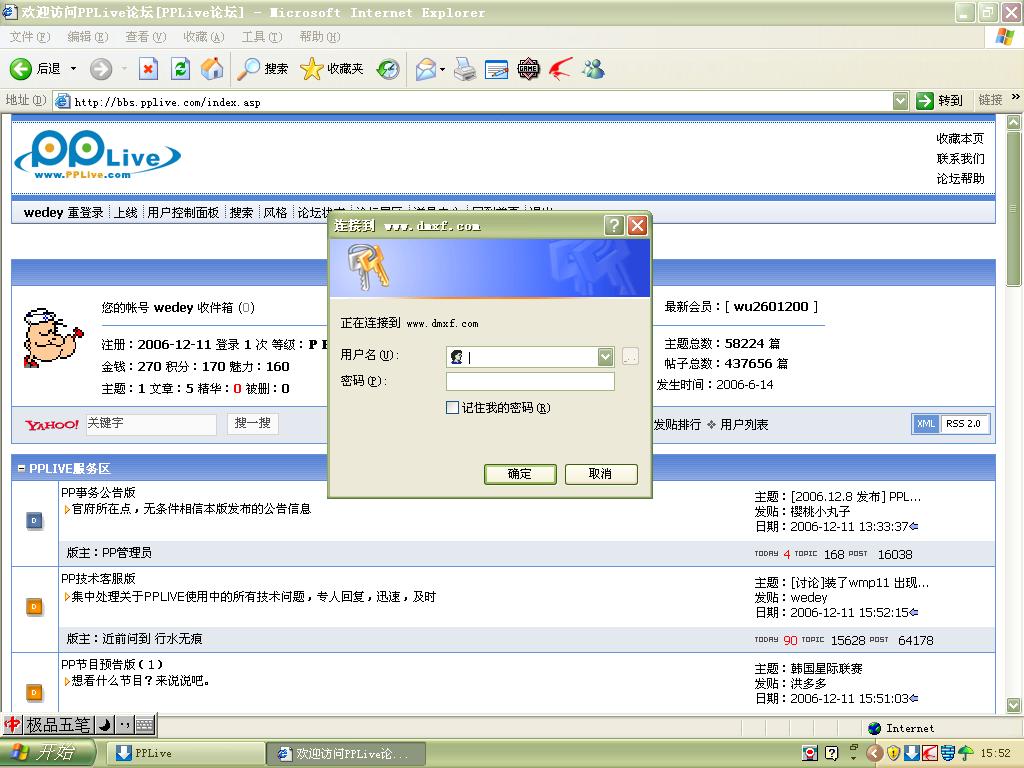The height and width of the screenshot is (768, 1024).
Task: Collapse the PPLIVE服务区 section
Action: [x=22, y=468]
